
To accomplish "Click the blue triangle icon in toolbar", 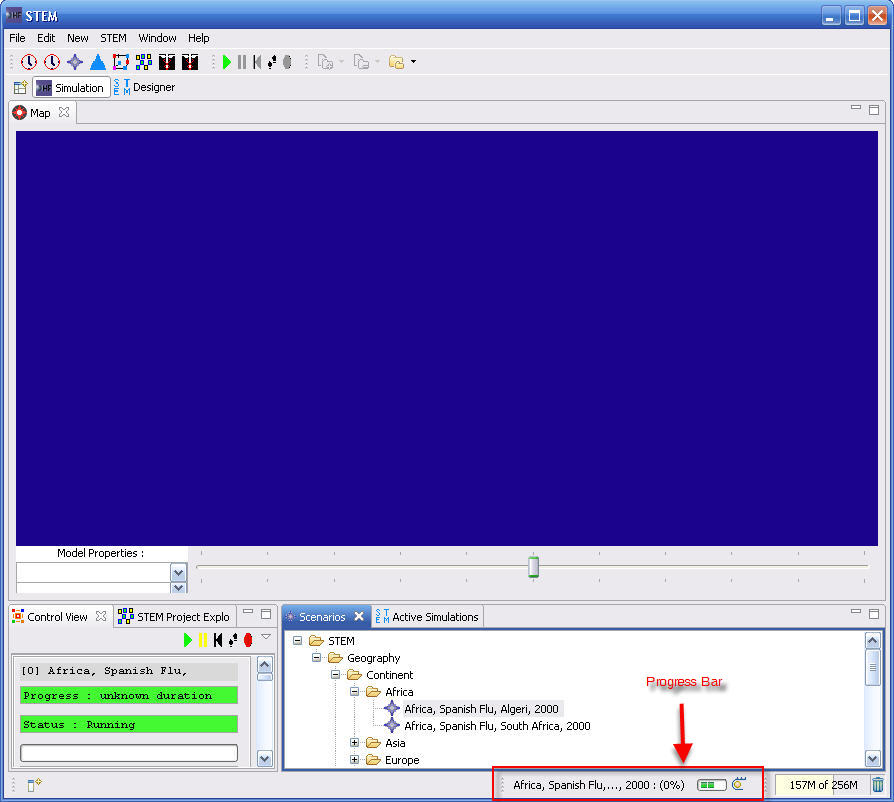I will coord(97,62).
